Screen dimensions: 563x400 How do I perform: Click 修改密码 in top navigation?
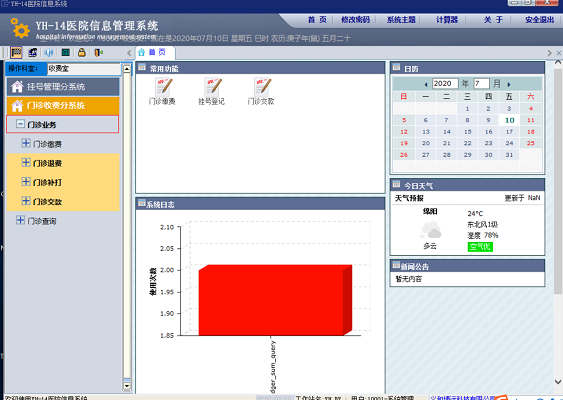355,20
